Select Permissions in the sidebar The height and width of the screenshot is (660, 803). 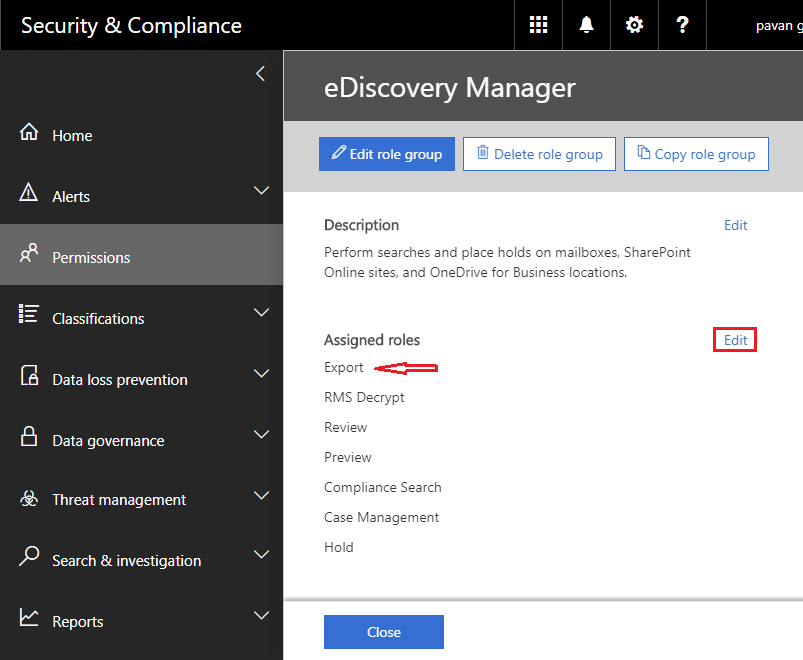(x=141, y=254)
